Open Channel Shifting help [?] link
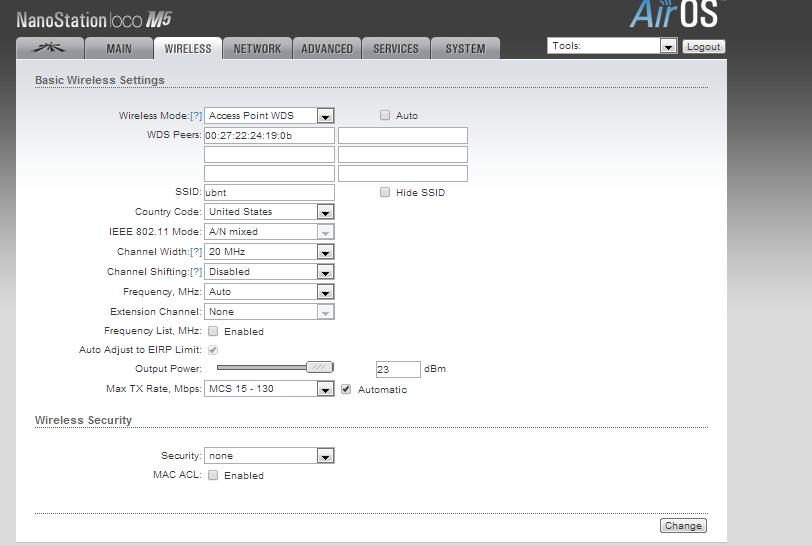 pyautogui.click(x=196, y=272)
